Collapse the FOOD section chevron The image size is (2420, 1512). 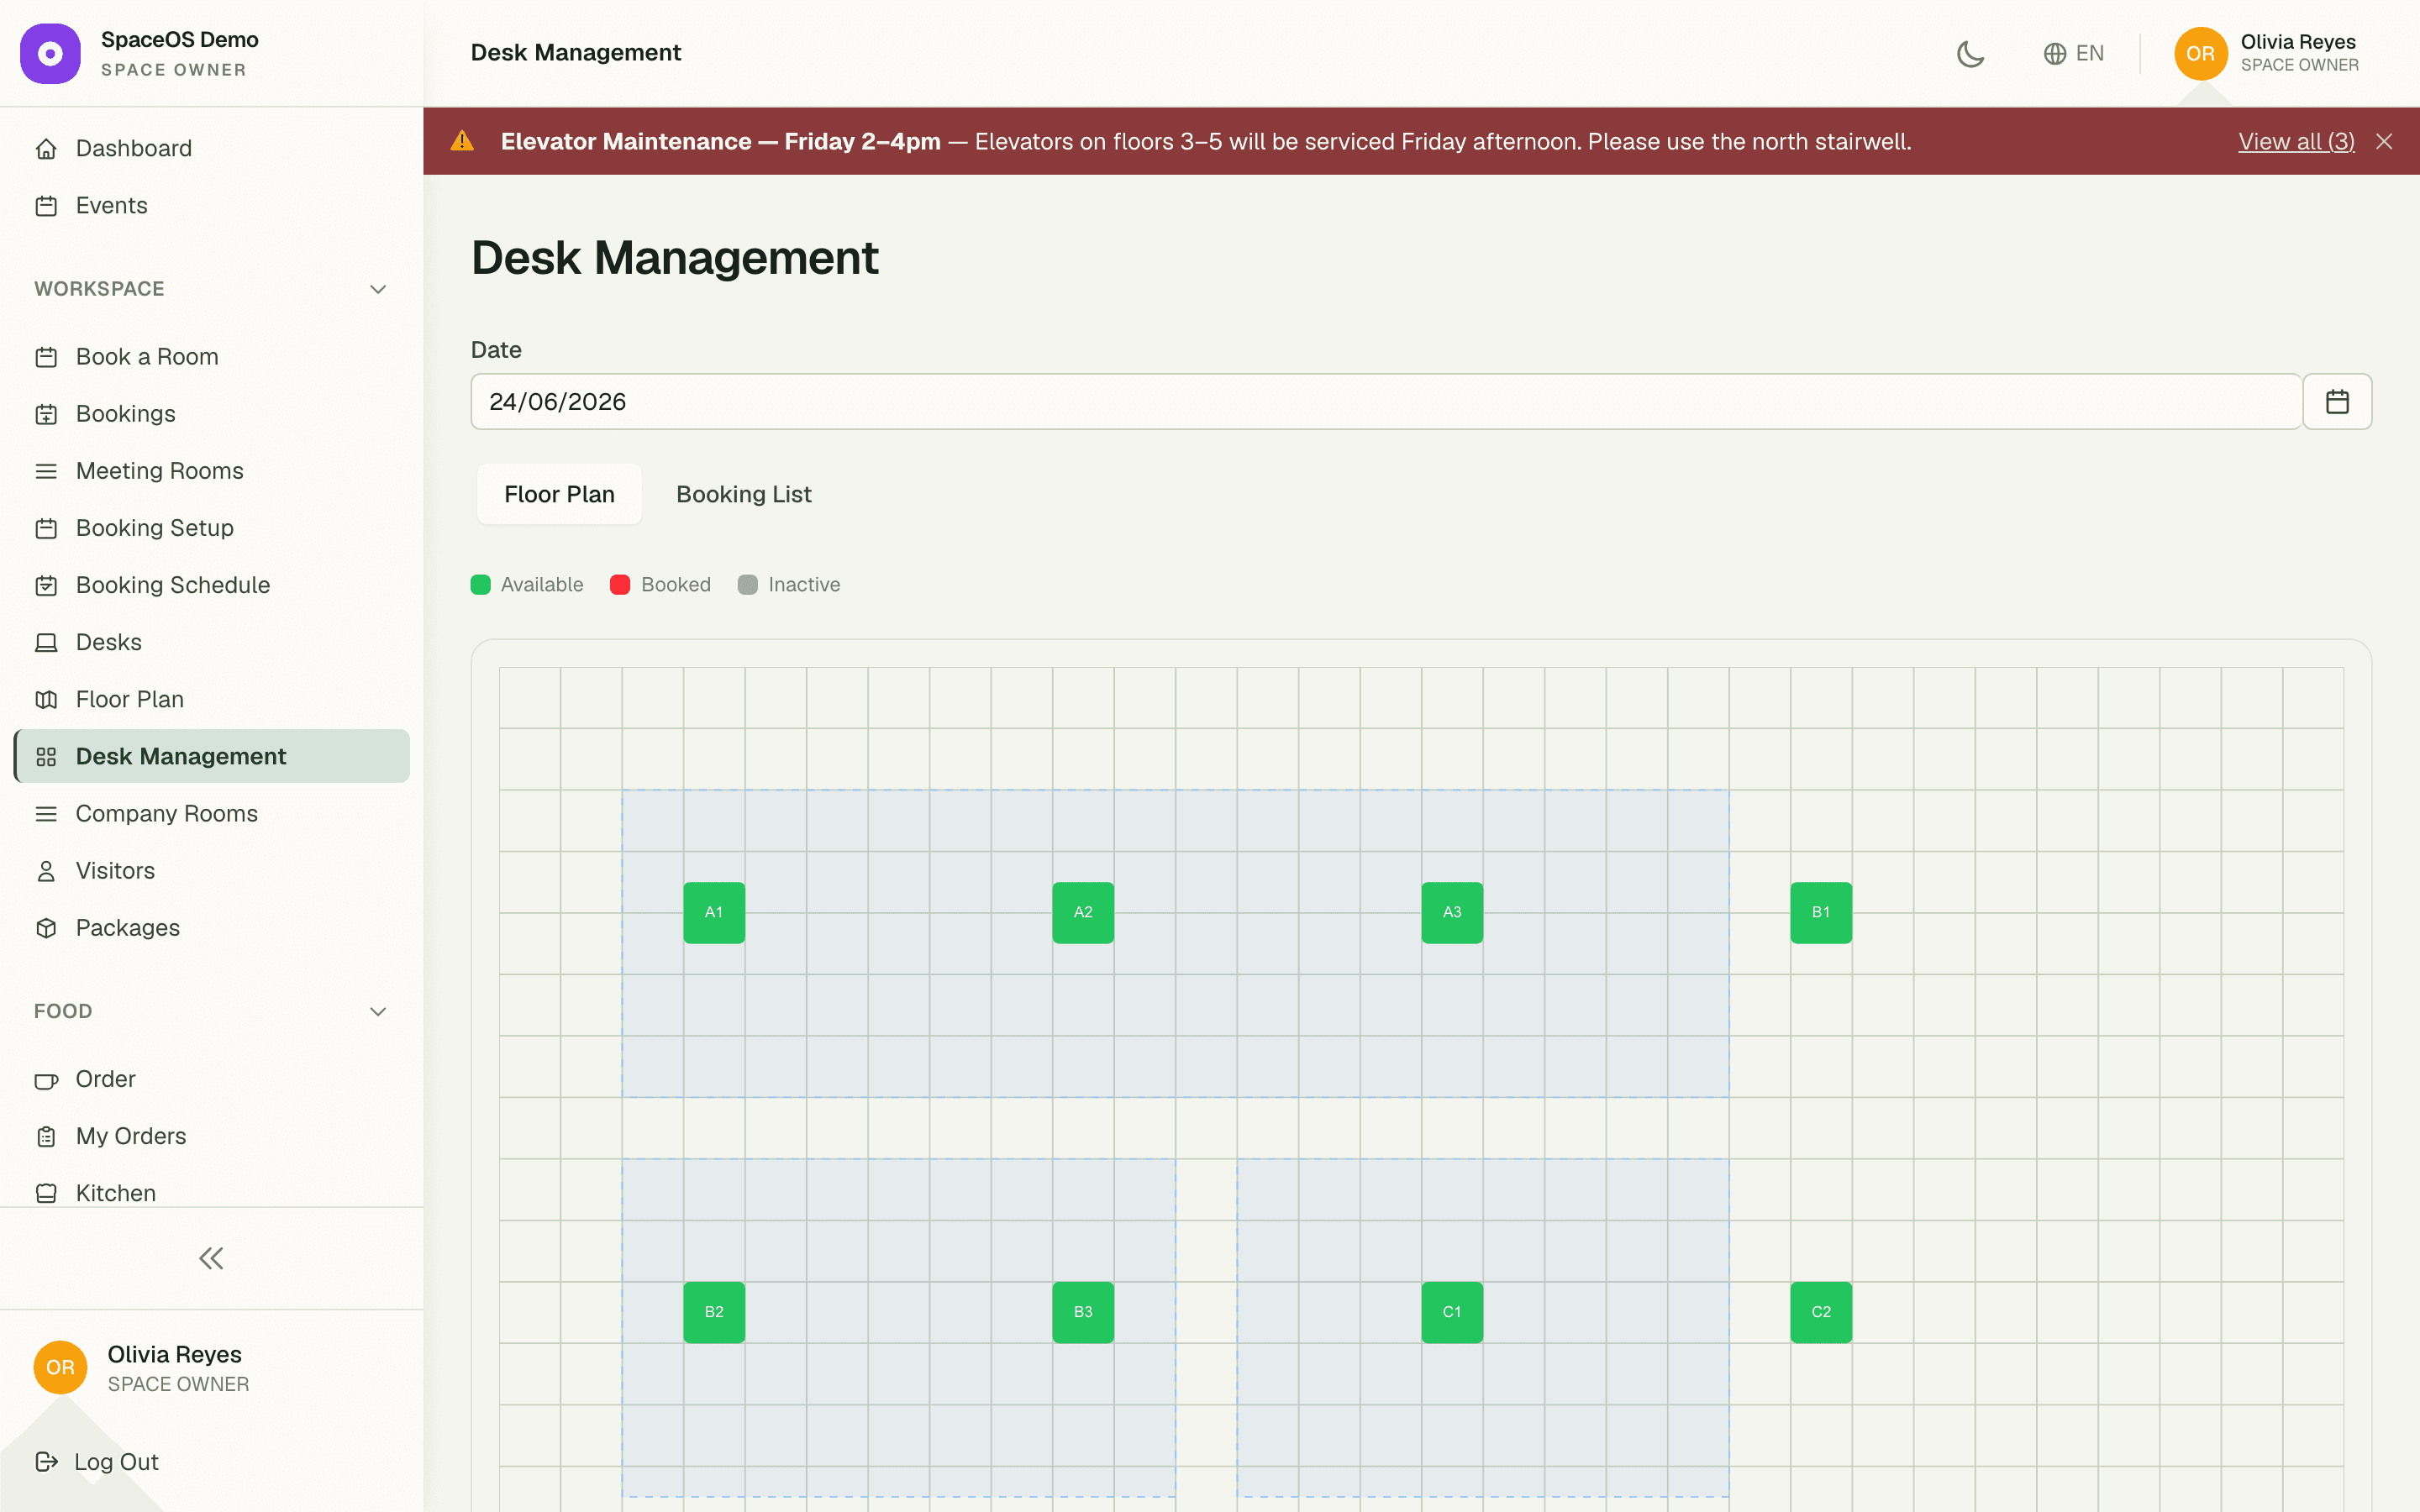pos(378,1012)
